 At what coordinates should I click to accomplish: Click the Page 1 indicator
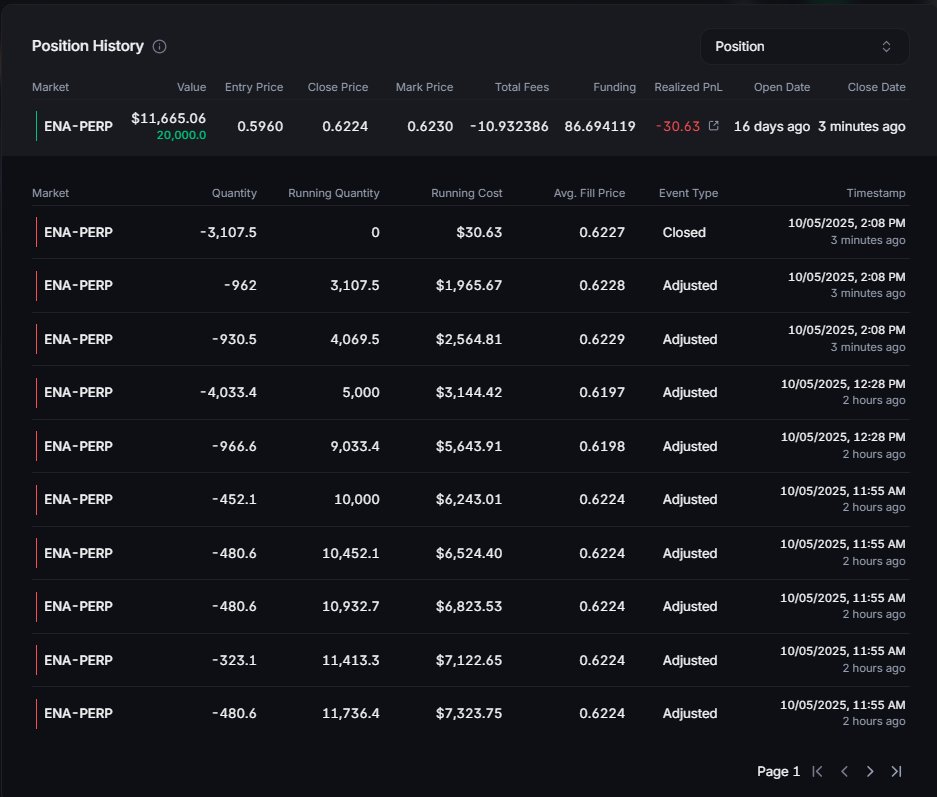pos(778,771)
